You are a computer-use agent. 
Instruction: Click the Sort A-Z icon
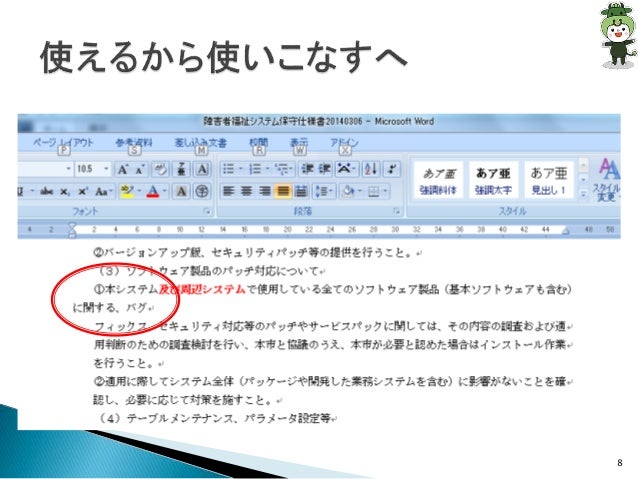[371, 169]
